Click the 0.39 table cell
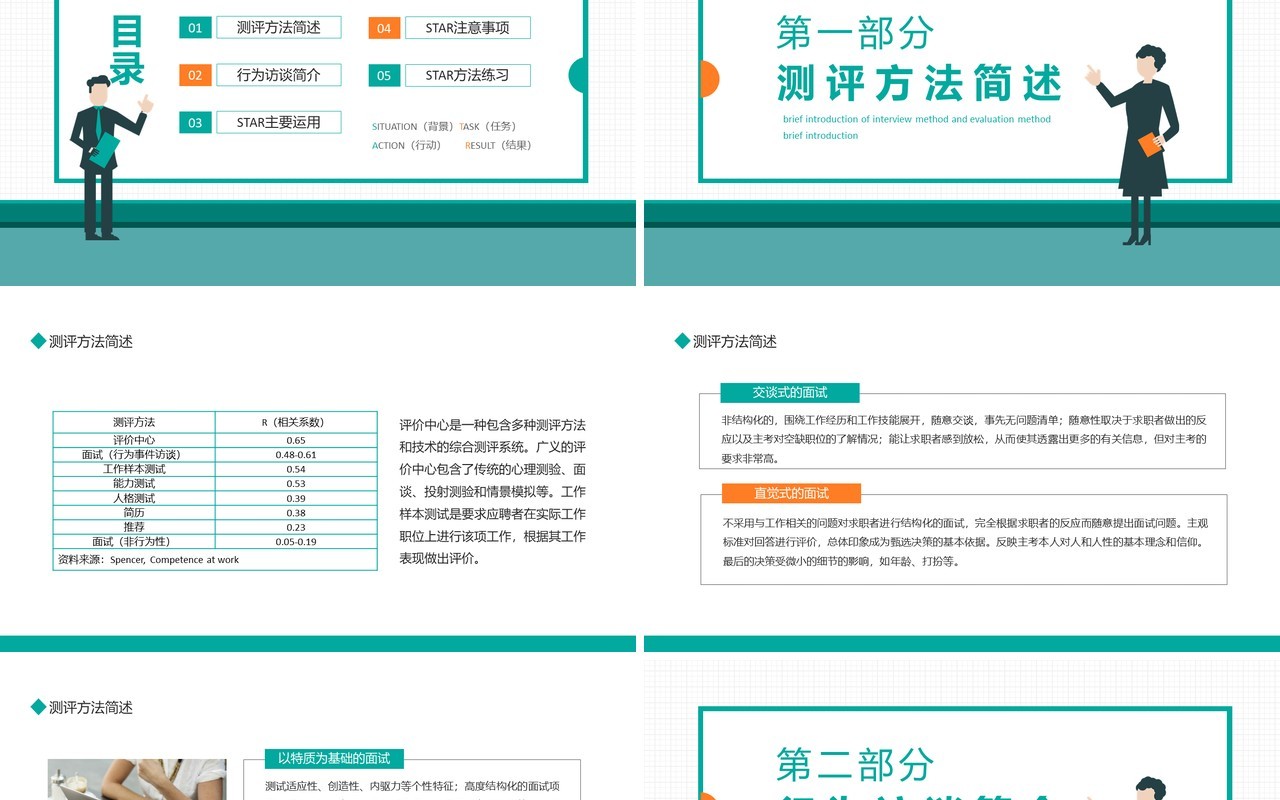Image resolution: width=1280 pixels, height=800 pixels. tap(296, 498)
